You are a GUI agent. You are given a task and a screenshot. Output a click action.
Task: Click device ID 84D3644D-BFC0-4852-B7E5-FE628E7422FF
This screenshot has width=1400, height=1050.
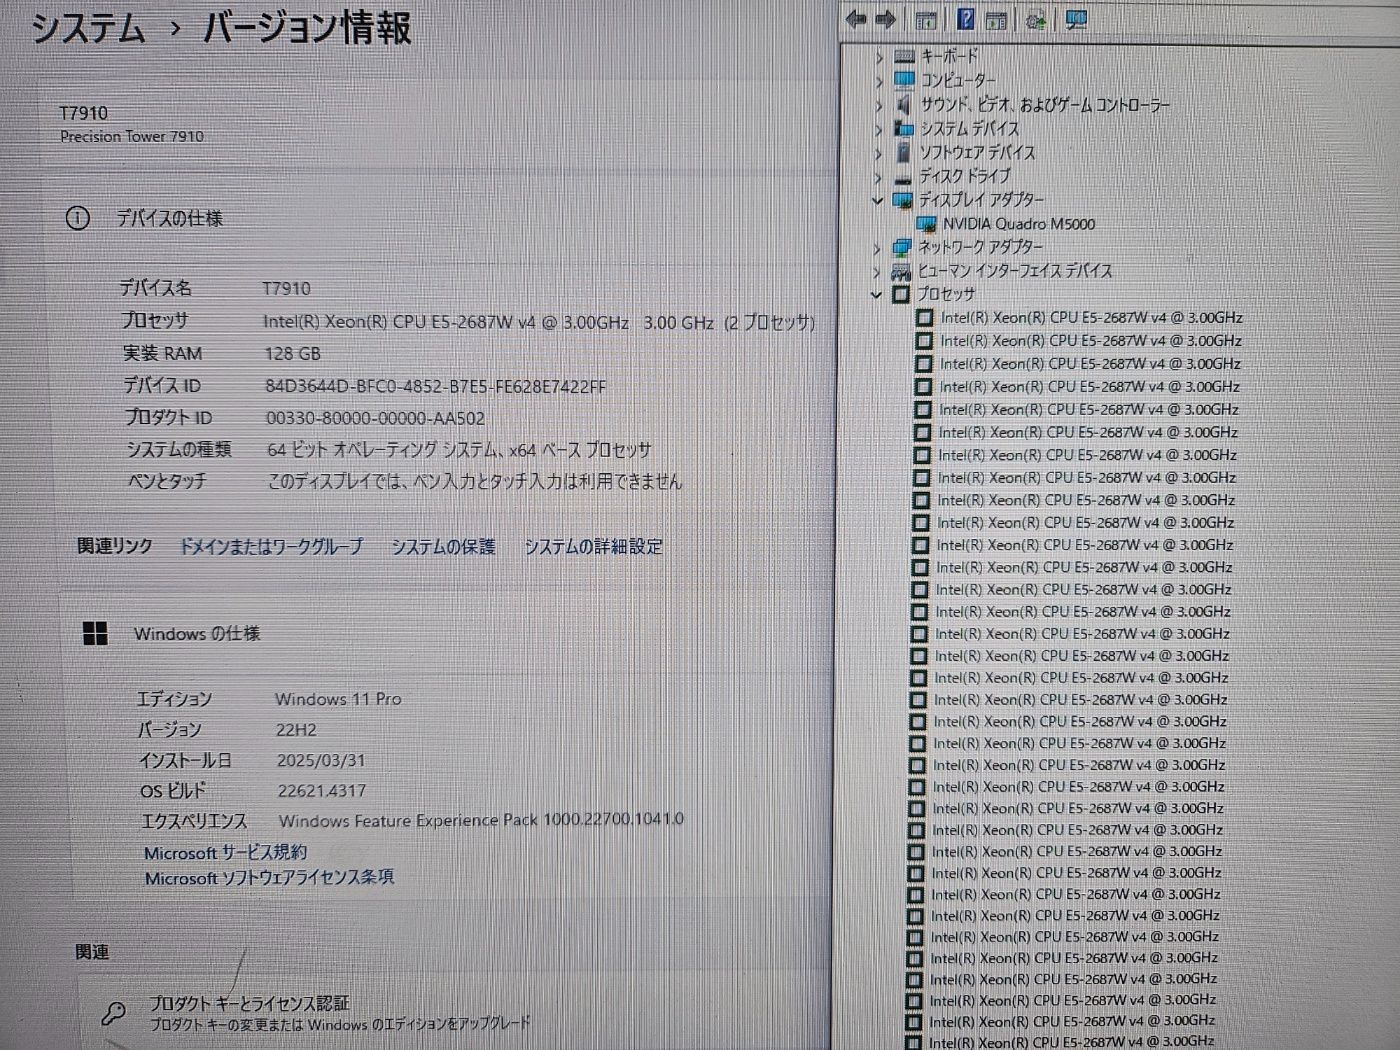[435, 386]
